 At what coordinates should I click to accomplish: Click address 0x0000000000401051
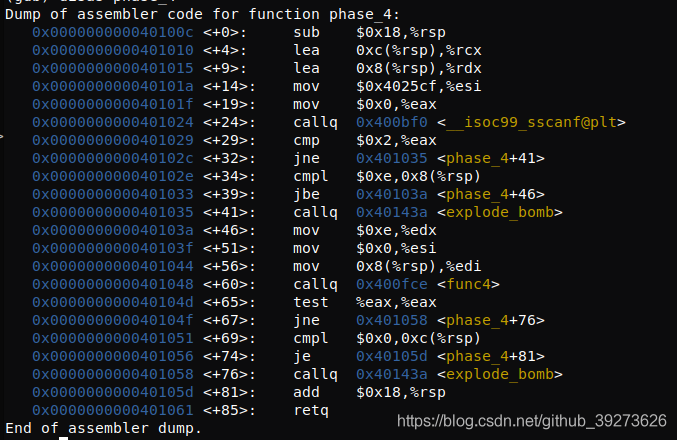113,338
